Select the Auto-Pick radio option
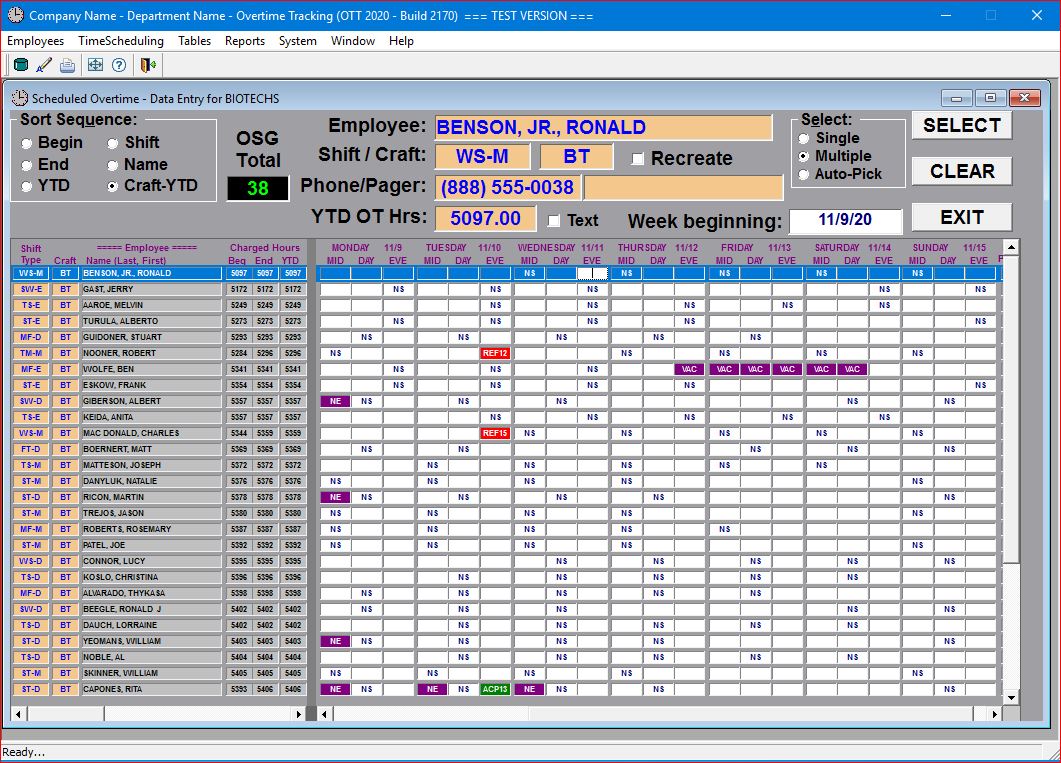The width and height of the screenshot is (1061, 763). 804,175
